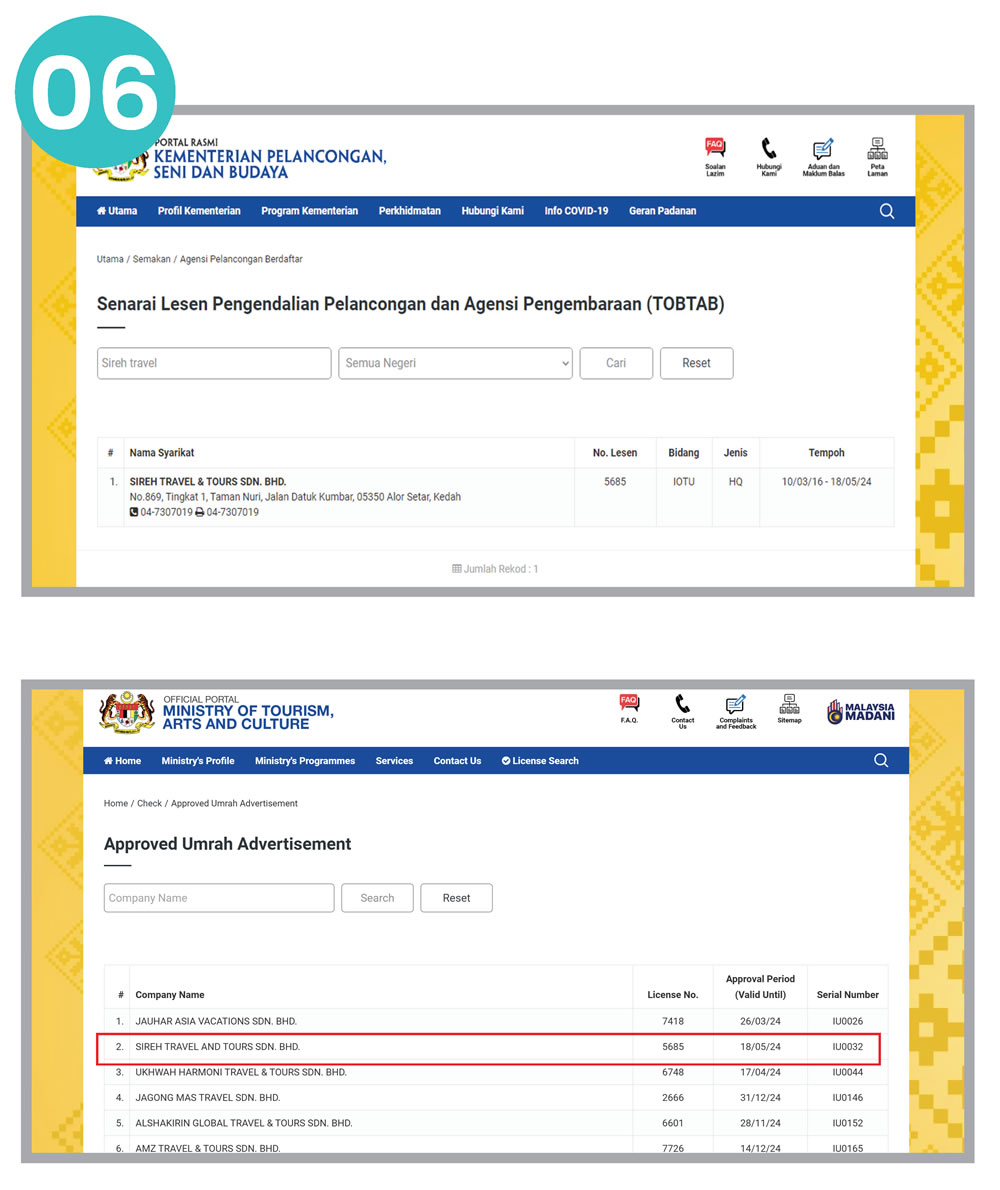Click search magnifier in Malay portal navbar
1000x1190 pixels.
click(x=886, y=211)
